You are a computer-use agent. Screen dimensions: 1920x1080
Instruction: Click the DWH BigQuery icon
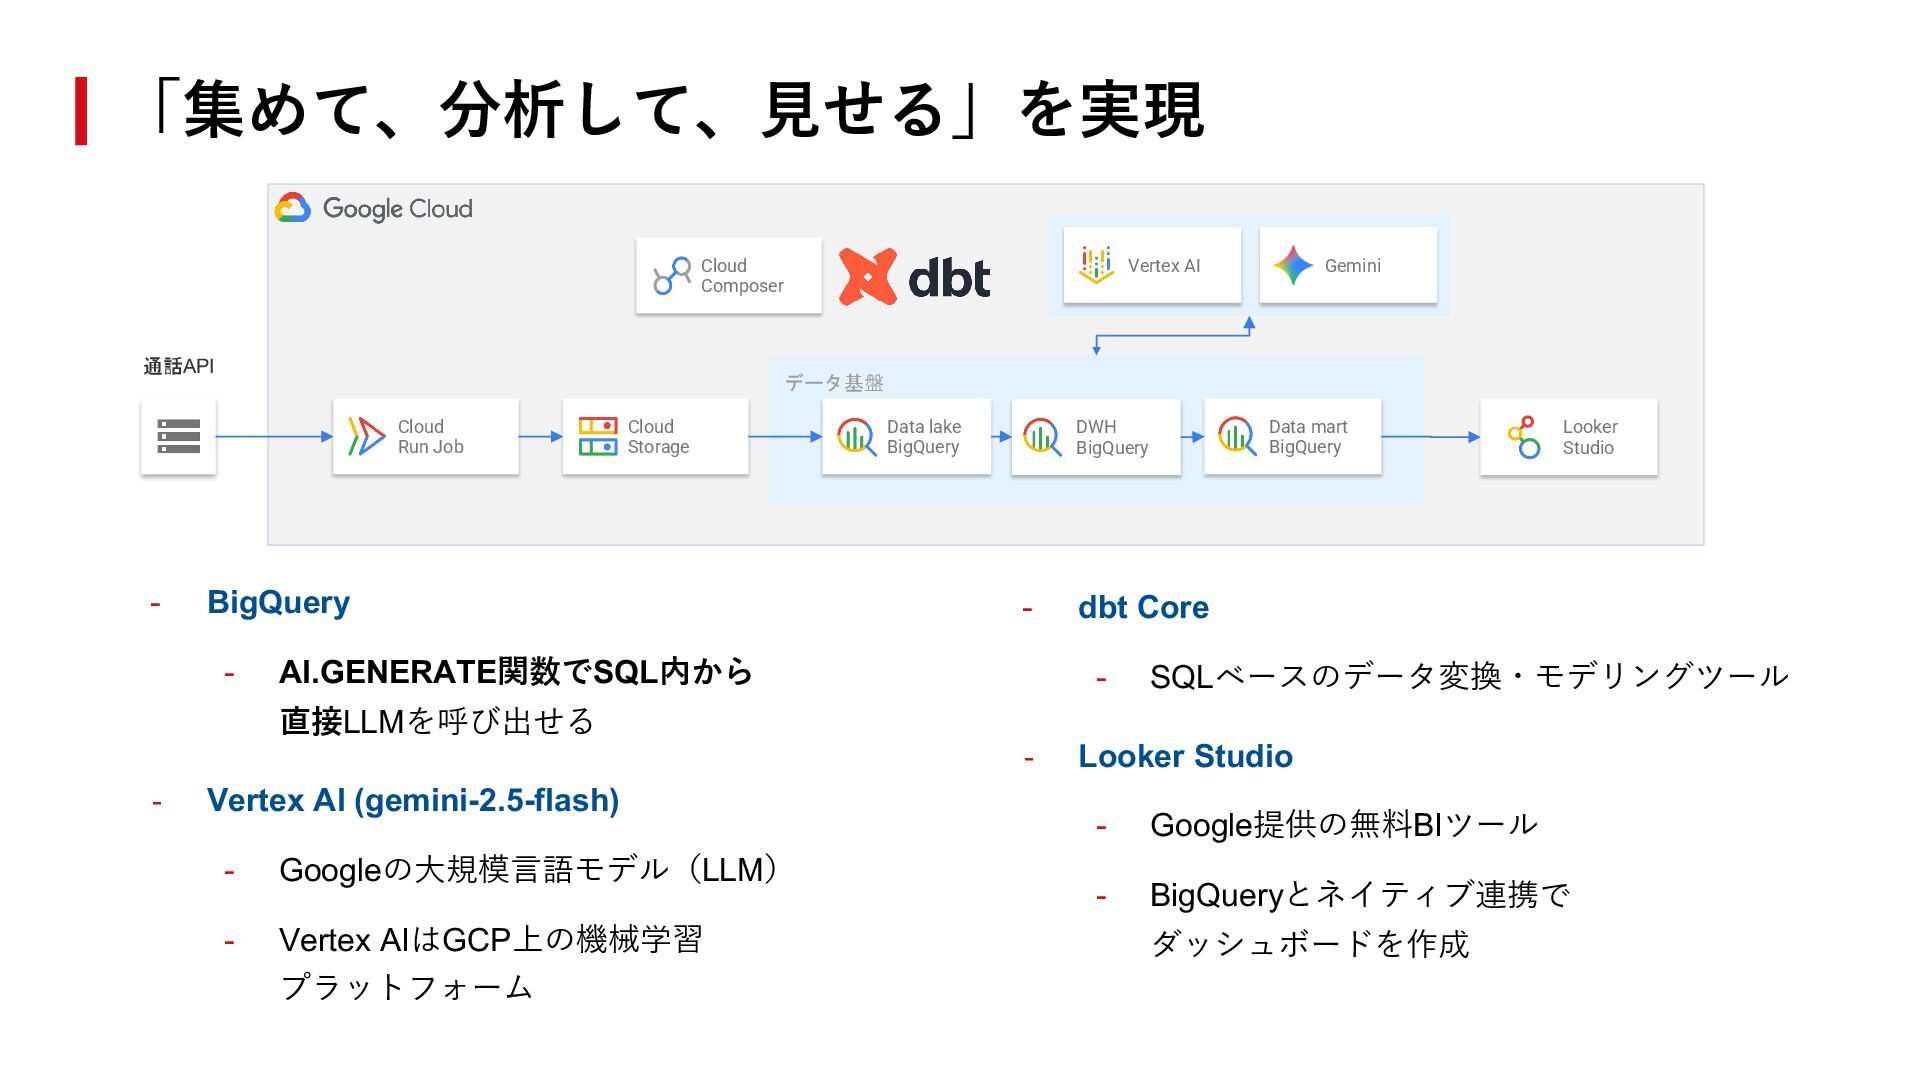click(1042, 437)
